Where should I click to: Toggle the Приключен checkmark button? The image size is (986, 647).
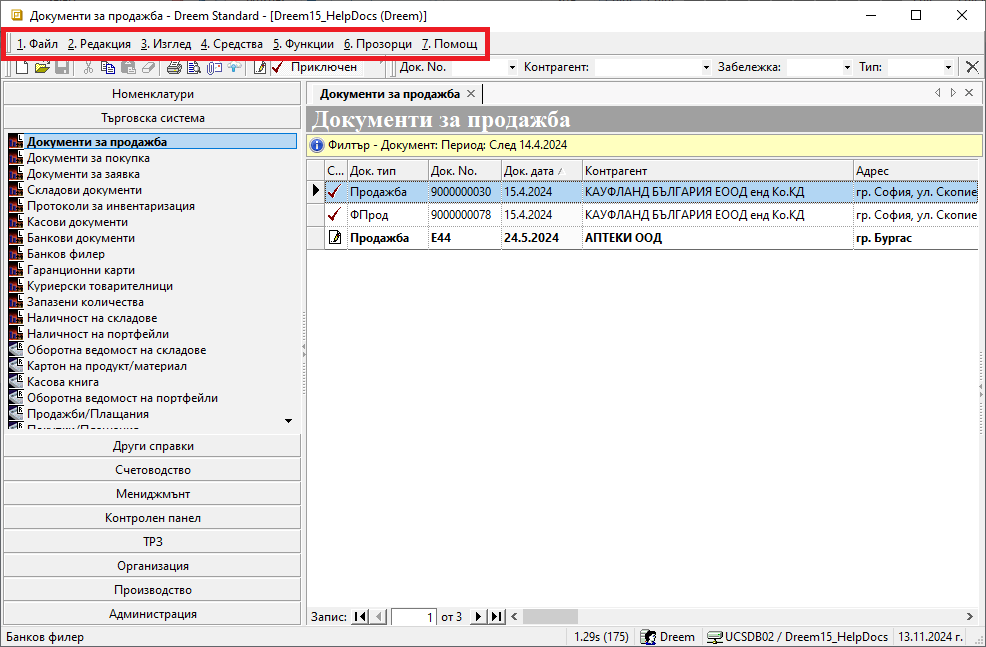click(278, 67)
